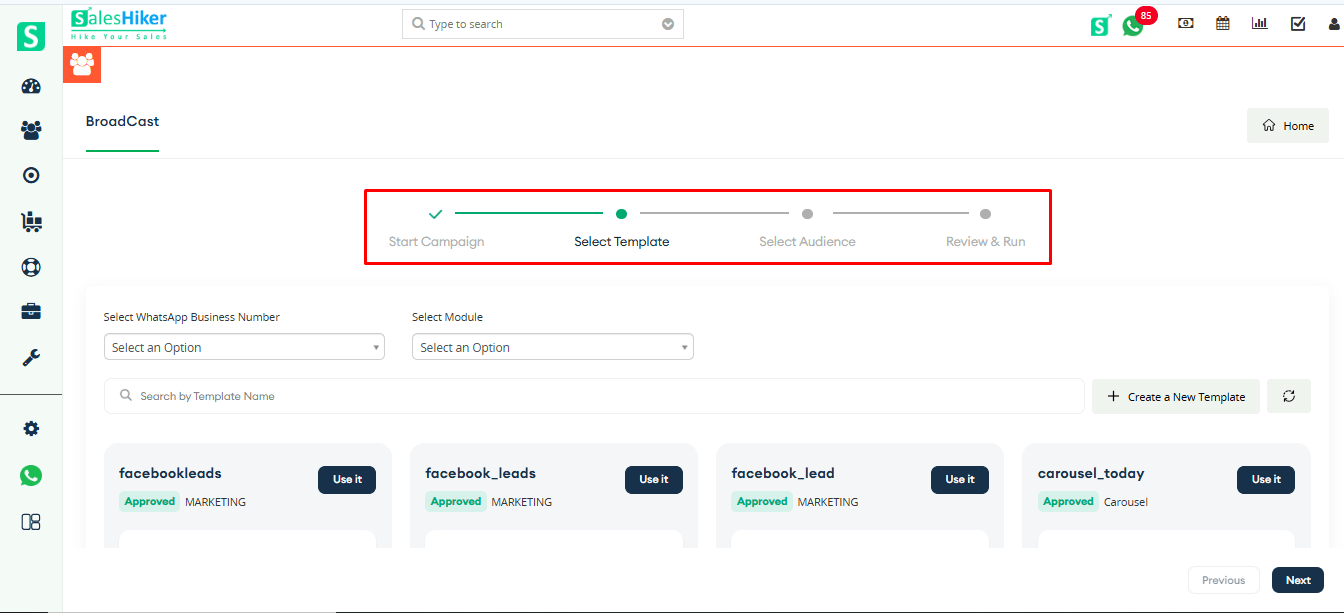Open the calendar icon in top bar

tap(1222, 24)
